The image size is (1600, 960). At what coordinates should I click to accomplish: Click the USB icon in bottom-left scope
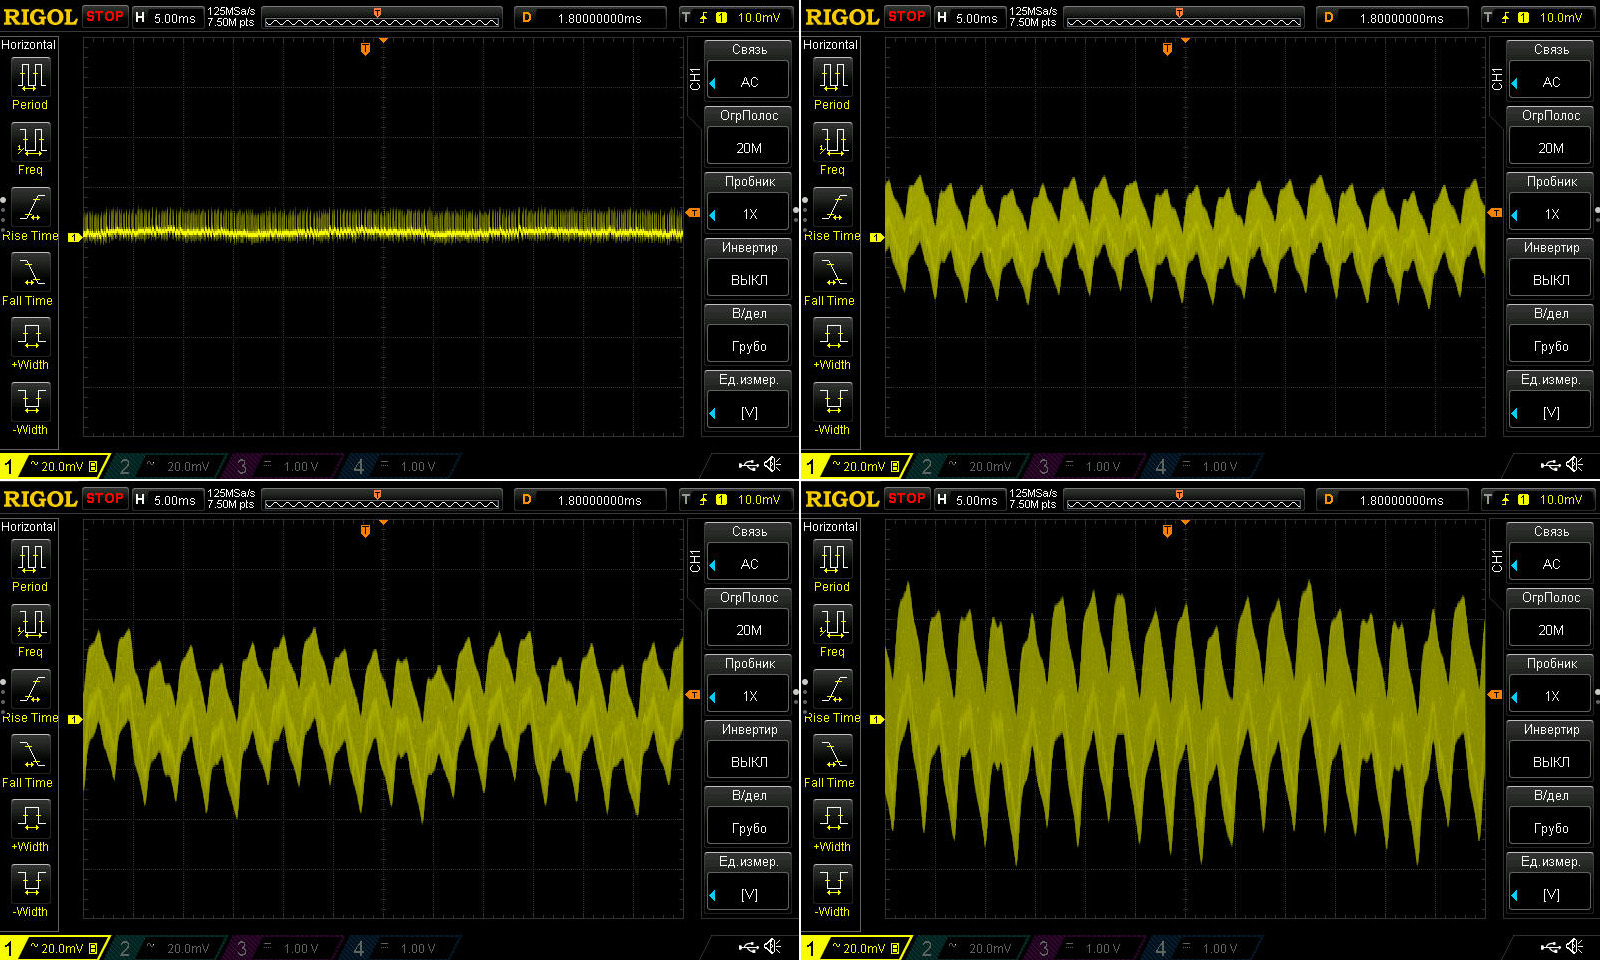[748, 946]
